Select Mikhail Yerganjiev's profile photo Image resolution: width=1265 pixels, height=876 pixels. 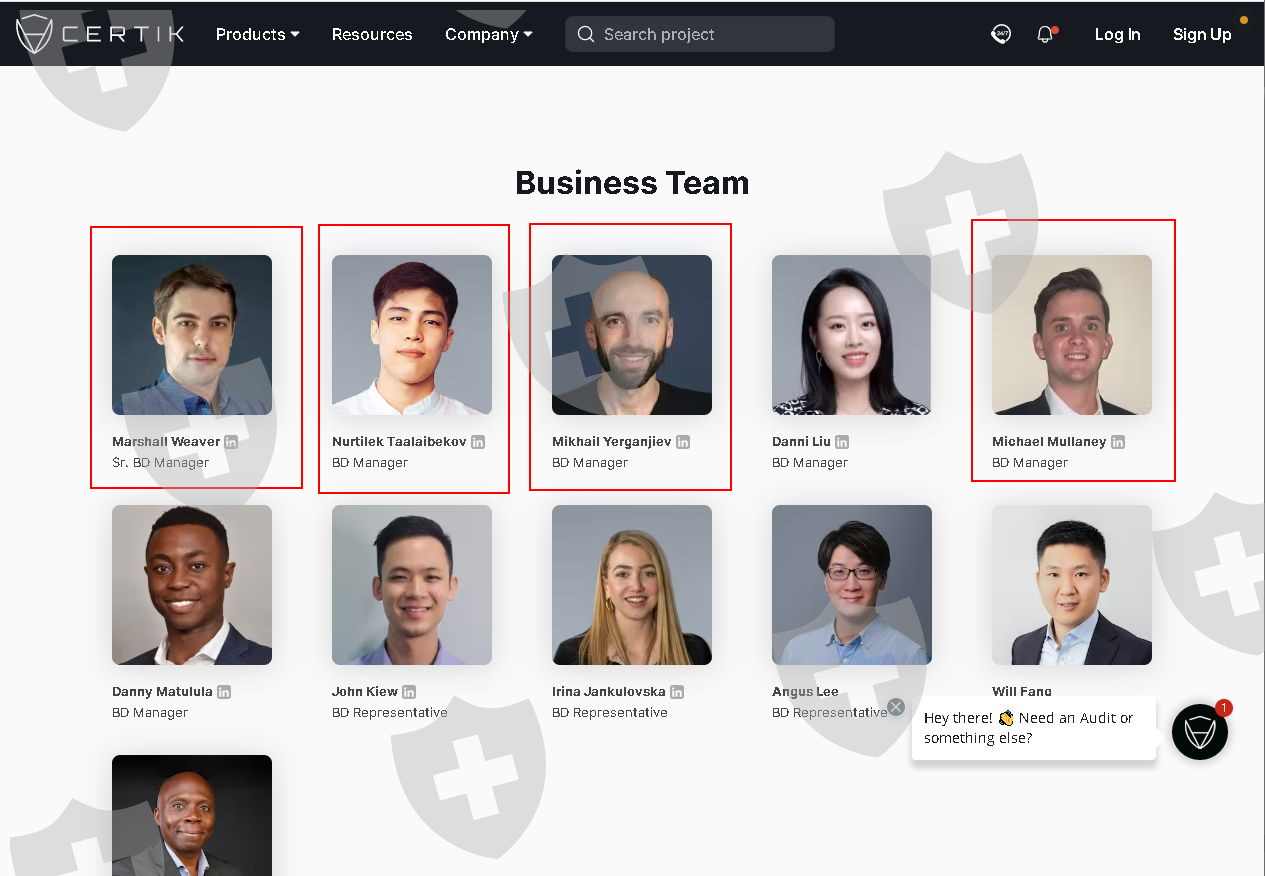pyautogui.click(x=632, y=335)
